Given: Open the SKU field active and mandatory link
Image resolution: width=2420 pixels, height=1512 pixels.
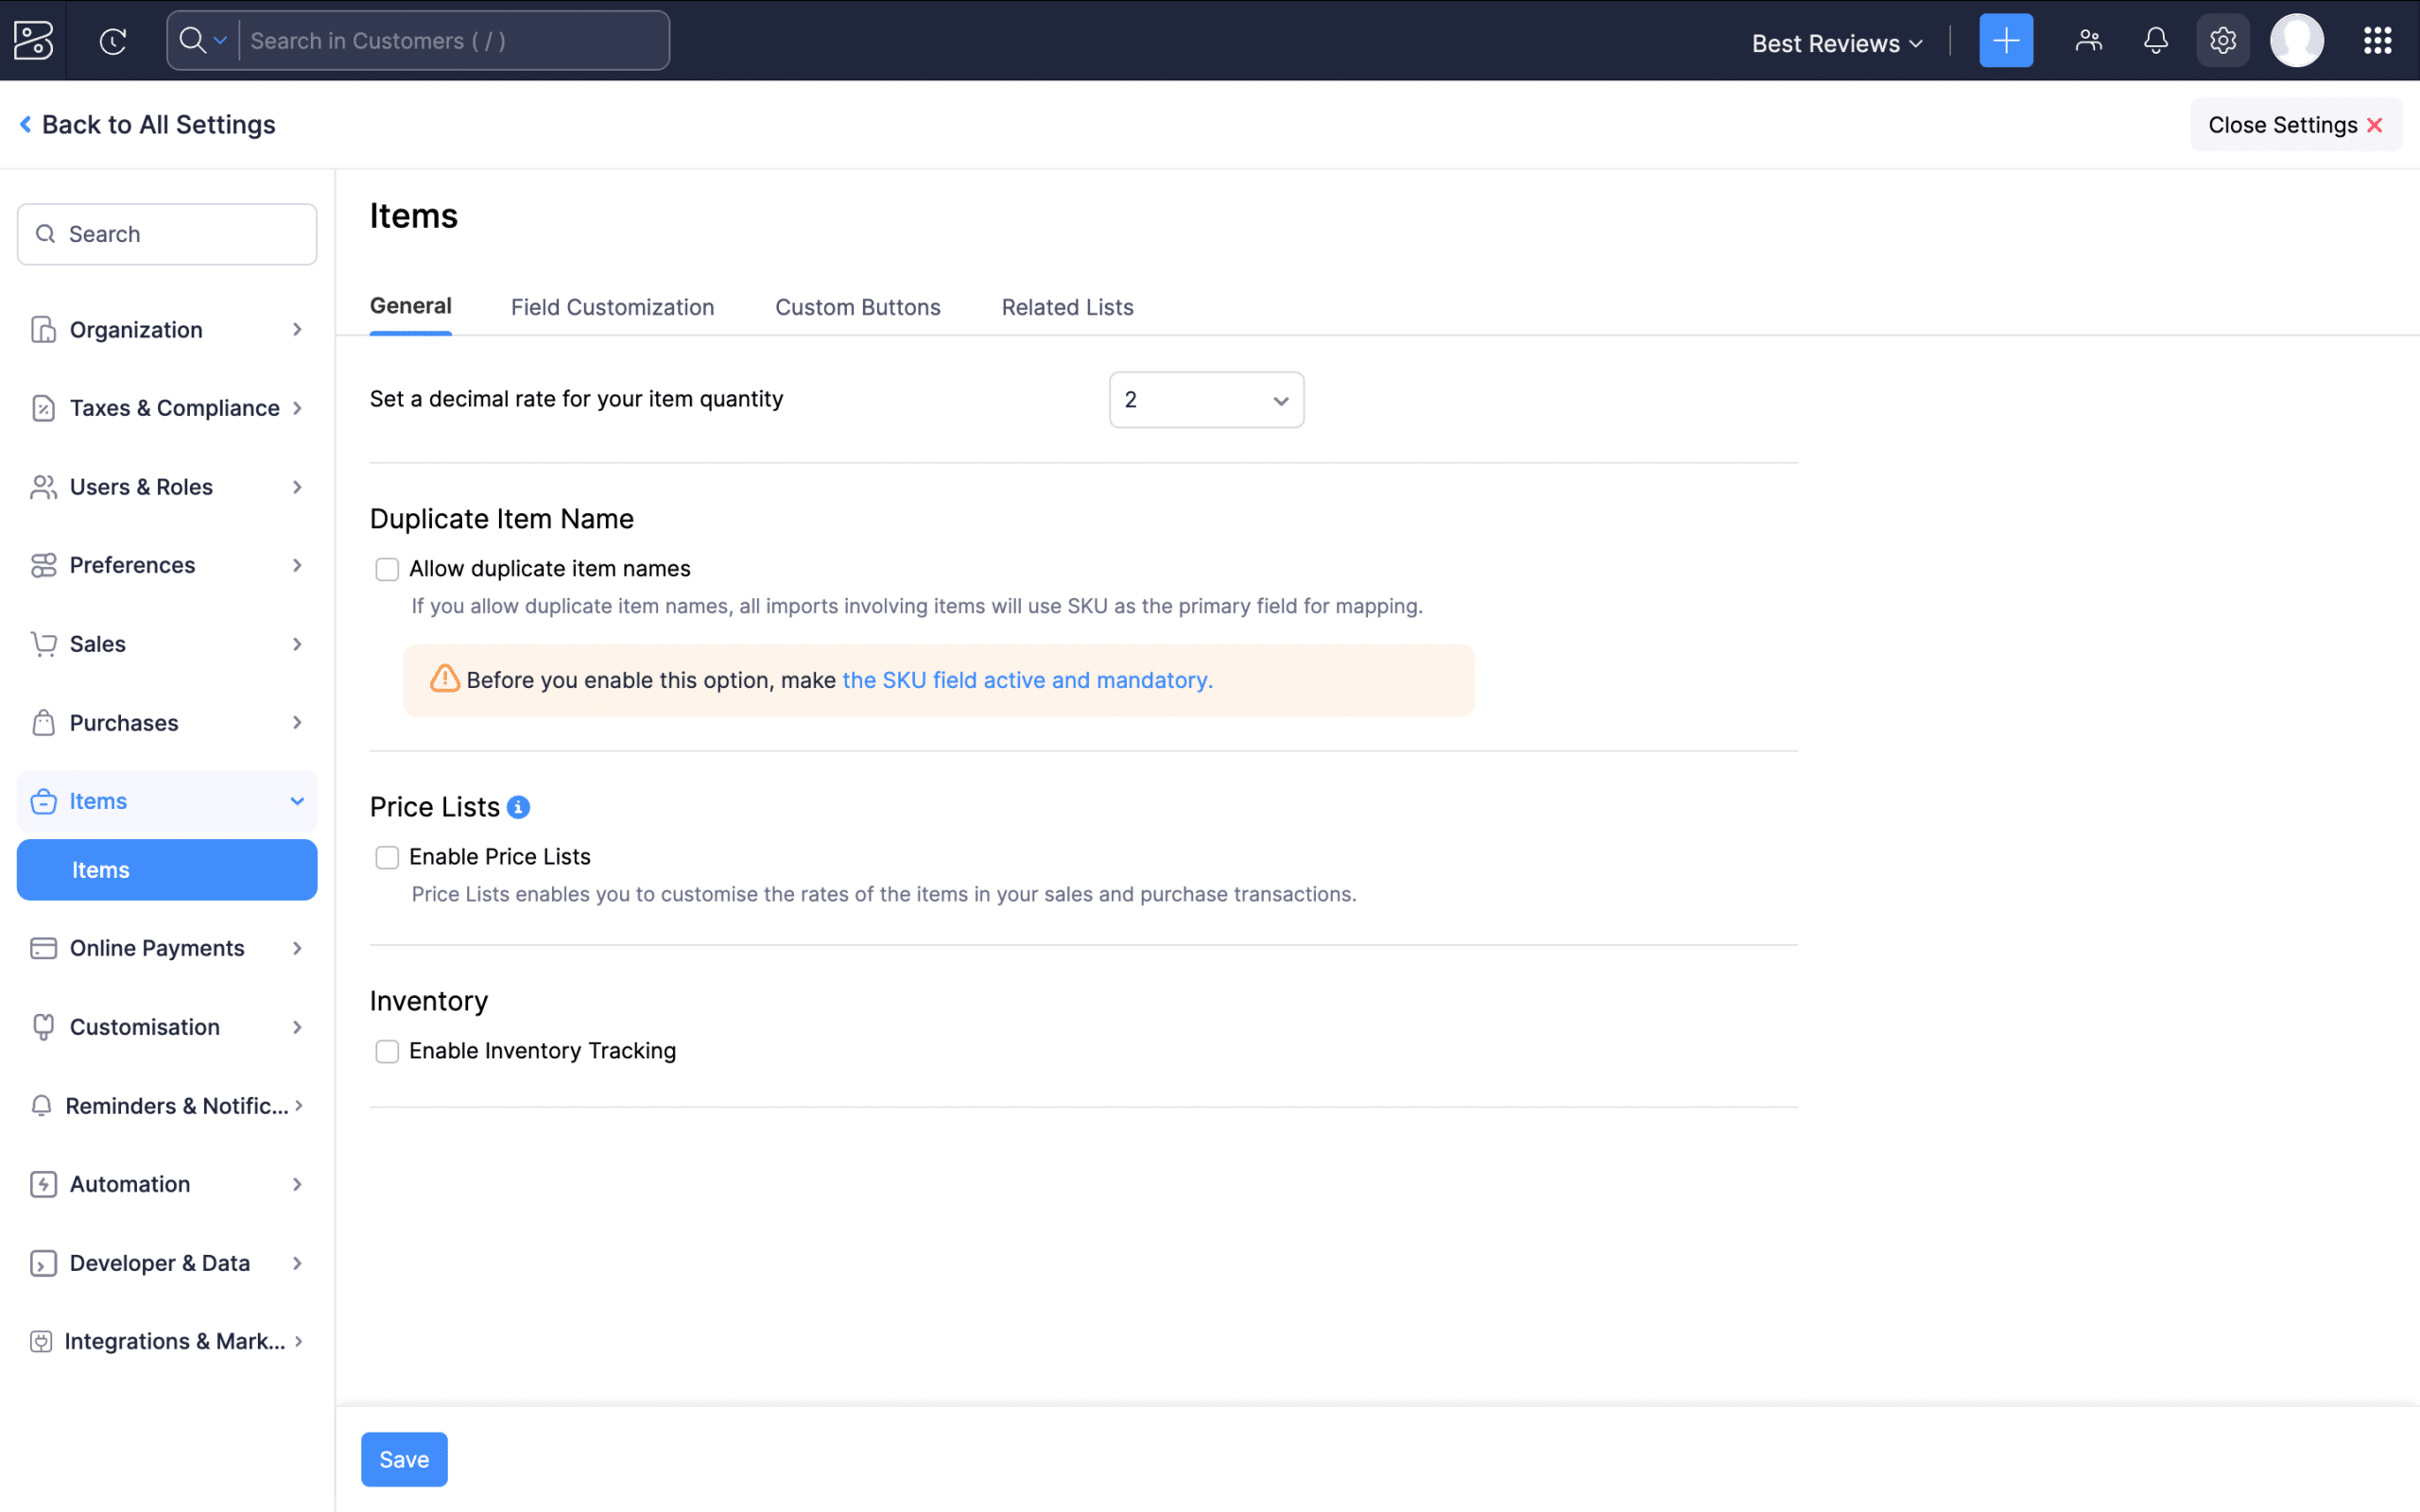Looking at the screenshot, I should 1026,680.
